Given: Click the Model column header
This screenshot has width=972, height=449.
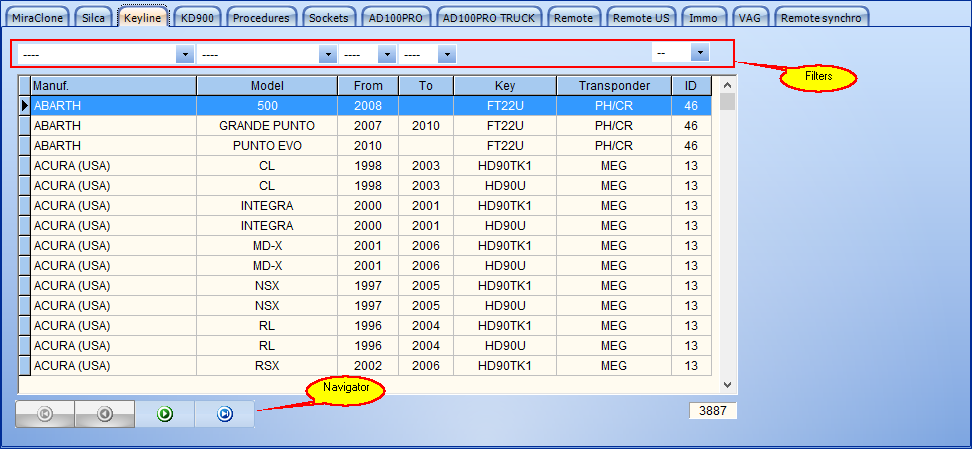Looking at the screenshot, I should coord(267,86).
